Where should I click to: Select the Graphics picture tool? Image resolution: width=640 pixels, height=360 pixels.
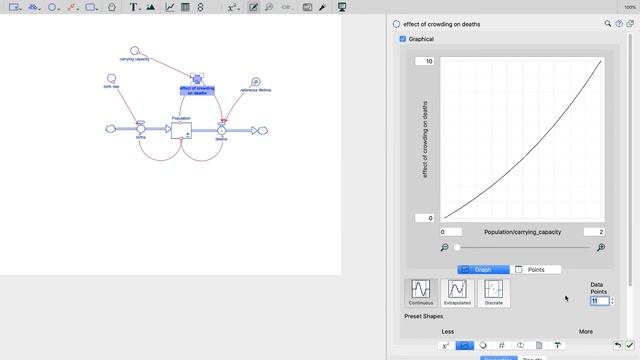151,7
